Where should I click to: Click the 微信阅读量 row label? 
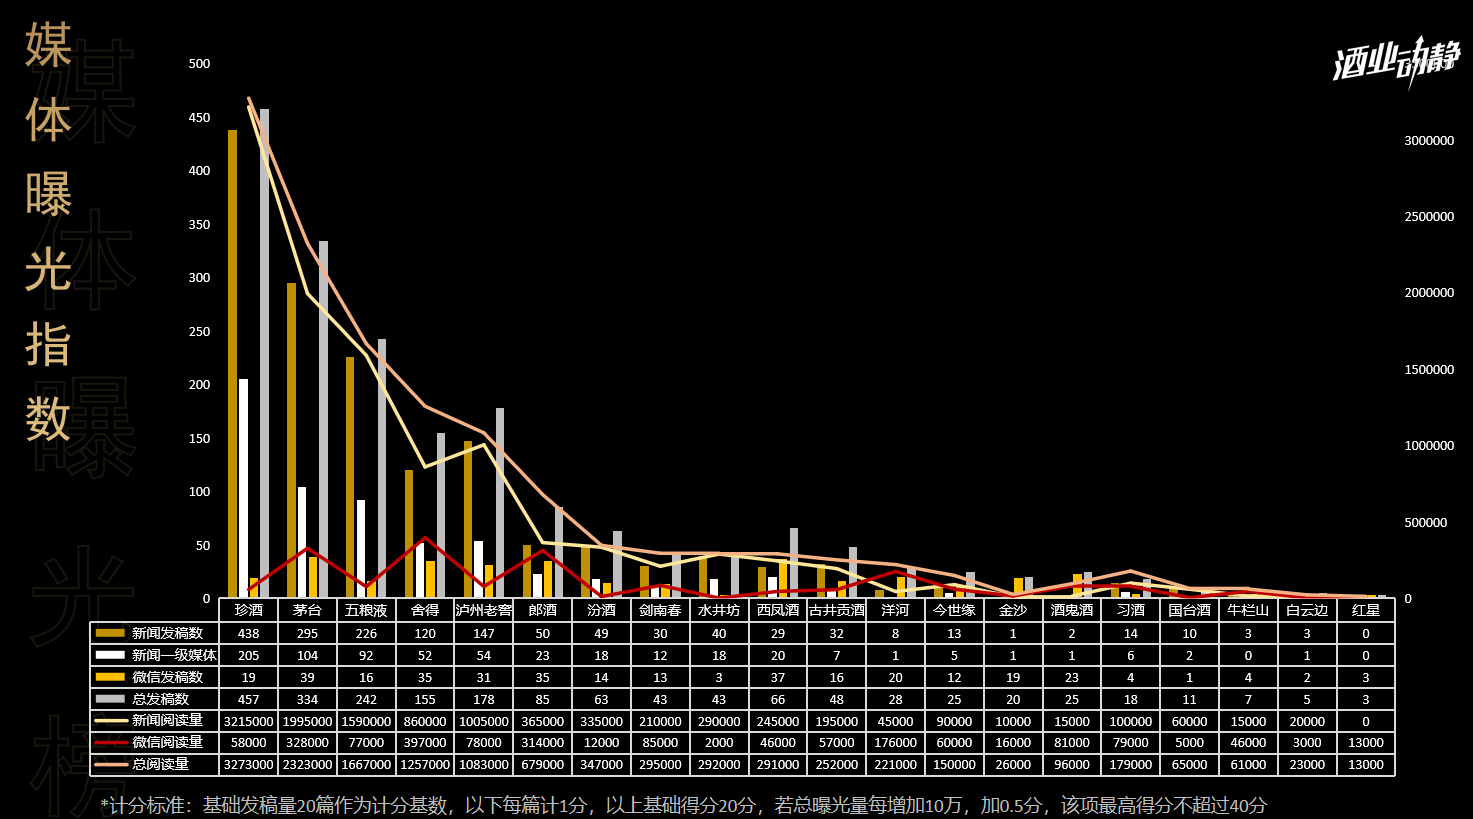[167, 742]
